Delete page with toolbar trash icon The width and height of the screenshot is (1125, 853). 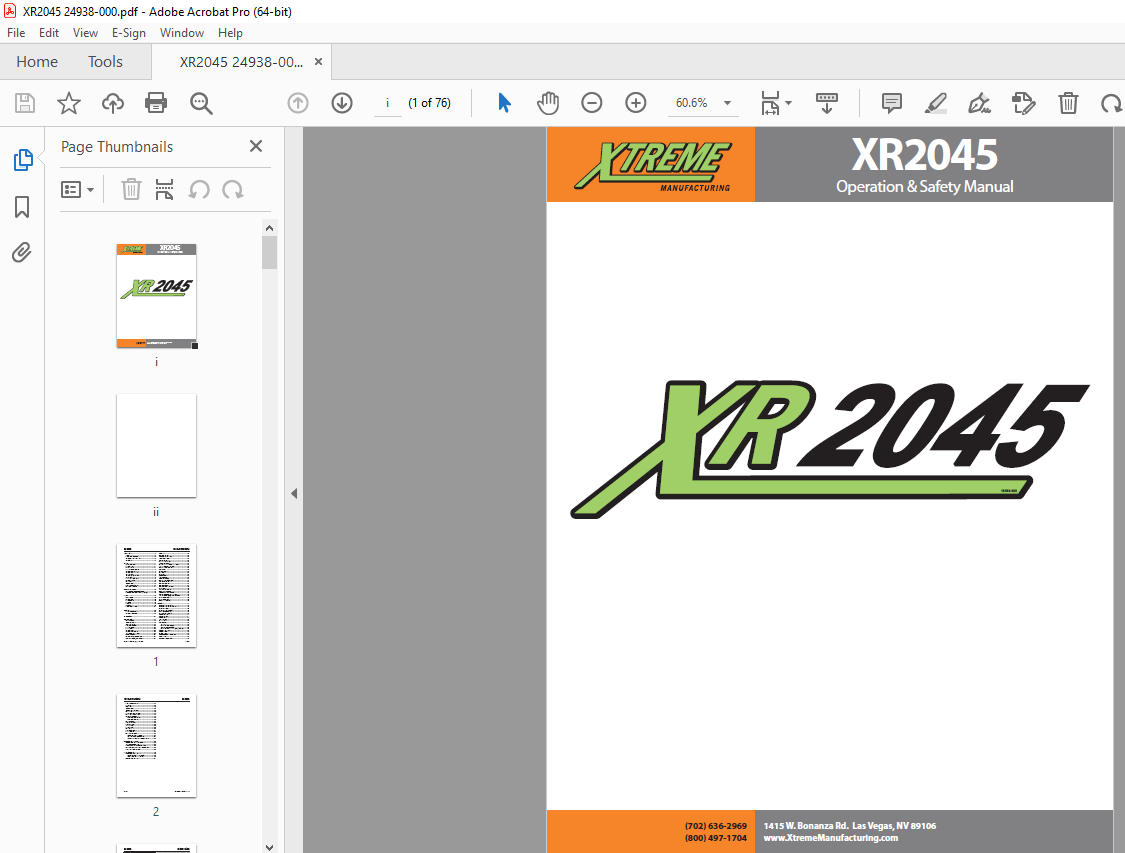click(1068, 103)
